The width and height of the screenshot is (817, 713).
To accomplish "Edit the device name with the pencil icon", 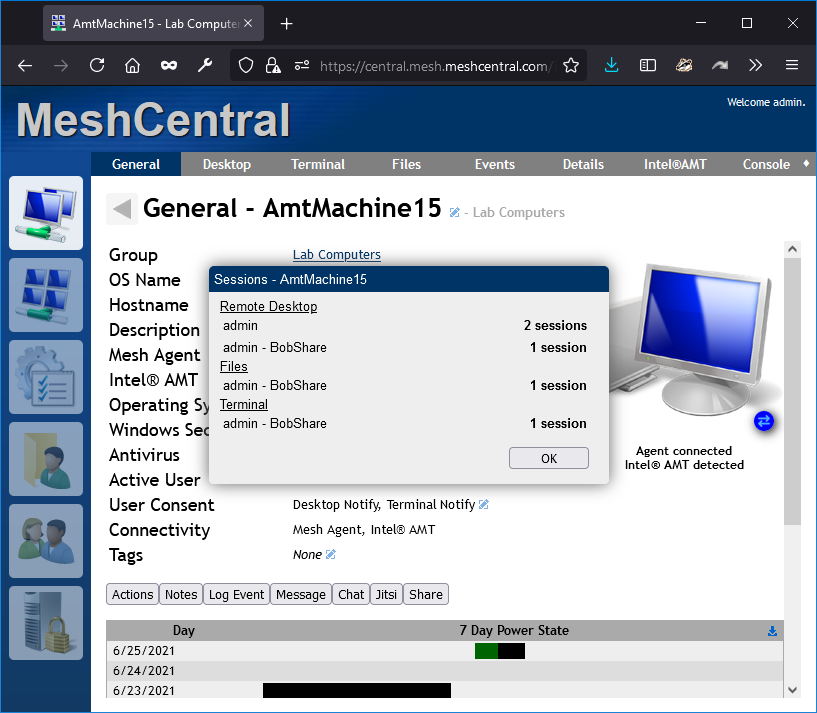I will click(x=453, y=212).
